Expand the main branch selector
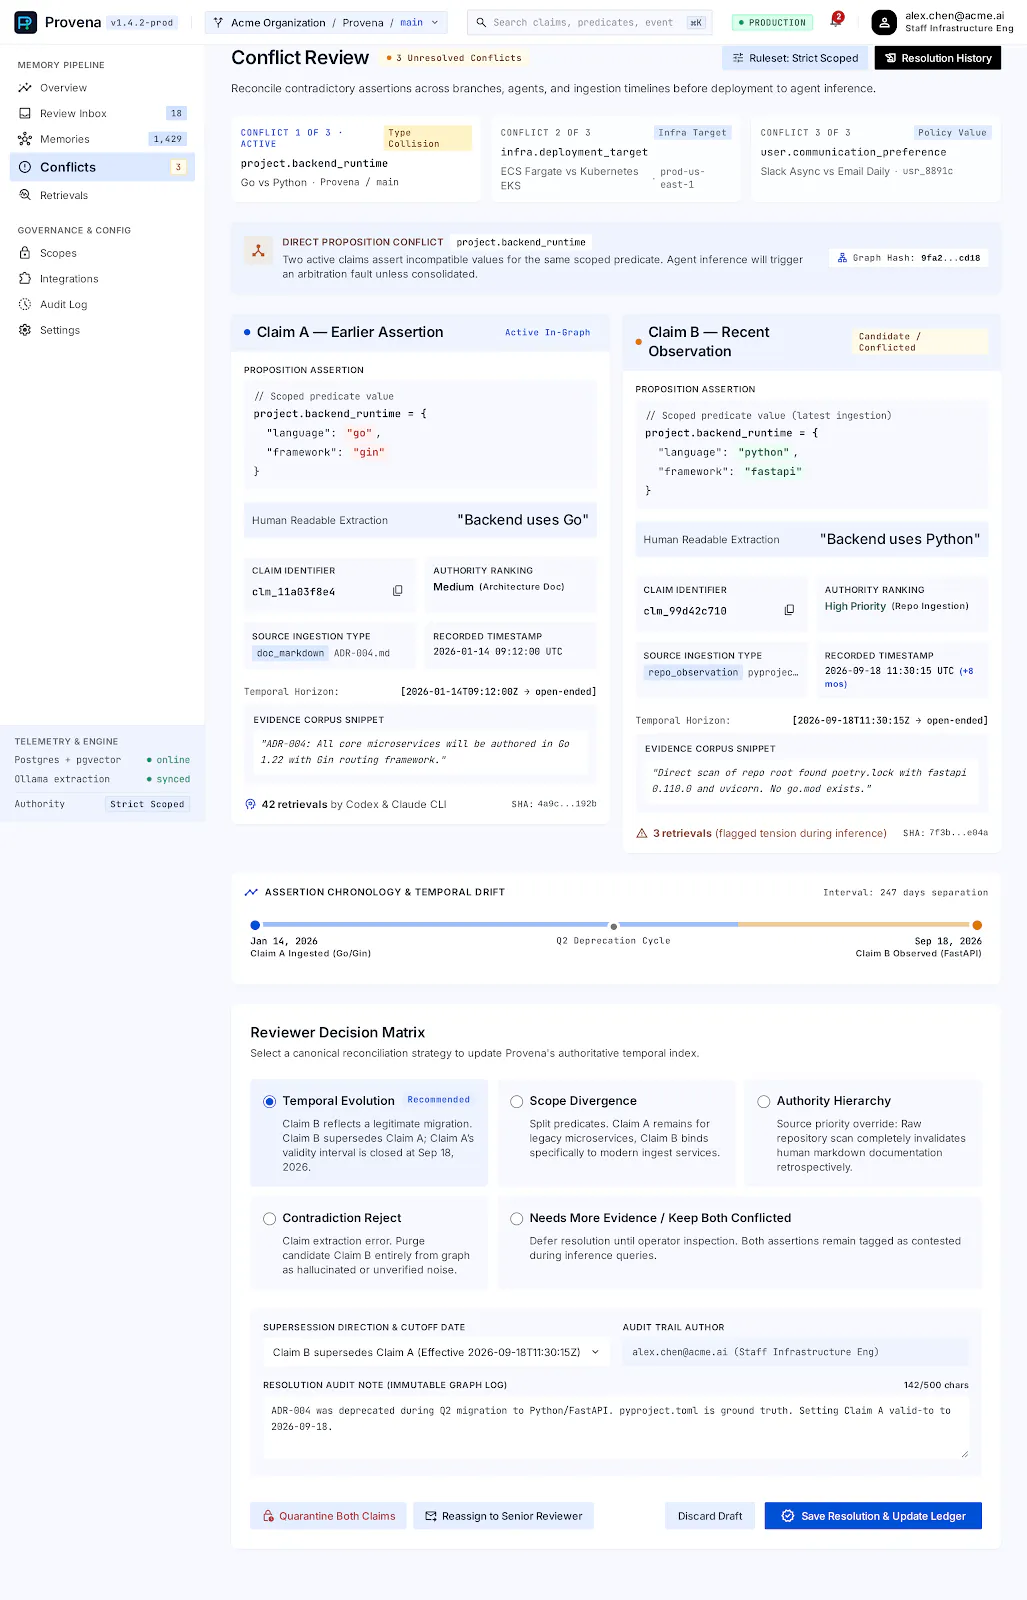1027x1600 pixels. click(x=419, y=22)
